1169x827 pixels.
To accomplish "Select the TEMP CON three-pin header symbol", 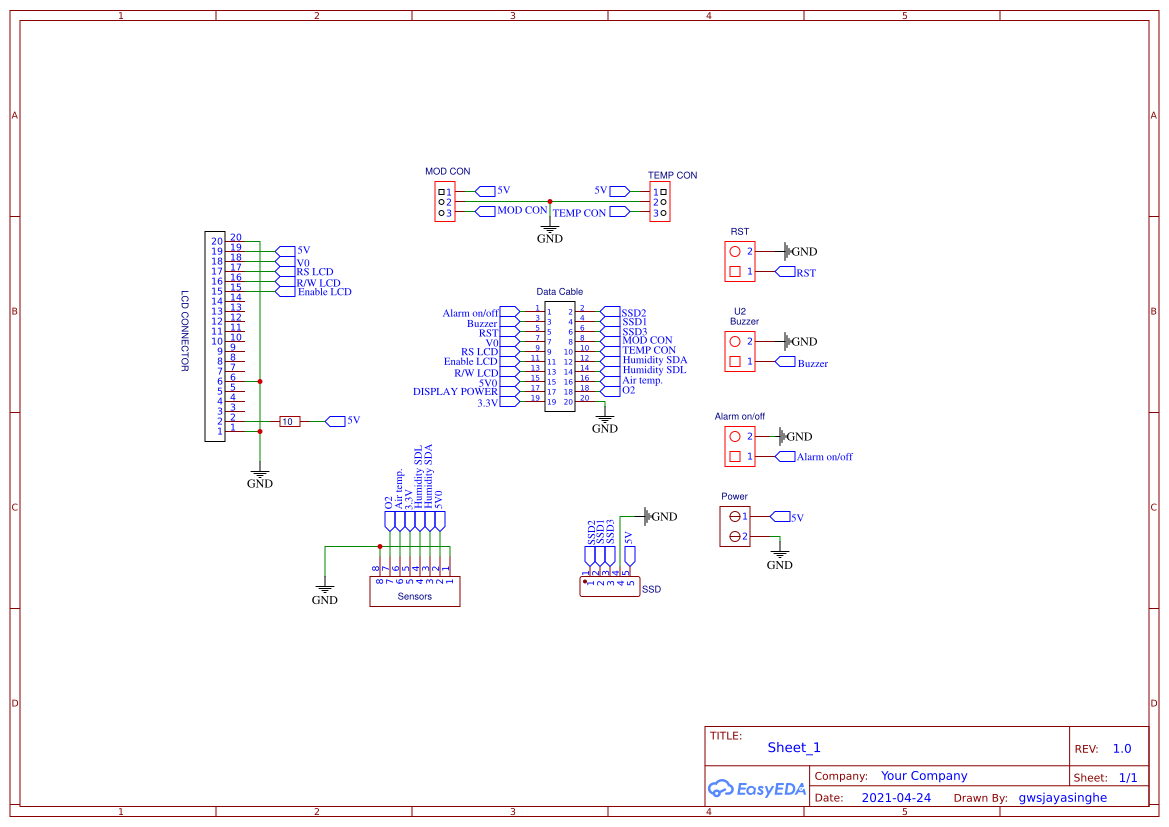I will [x=660, y=202].
